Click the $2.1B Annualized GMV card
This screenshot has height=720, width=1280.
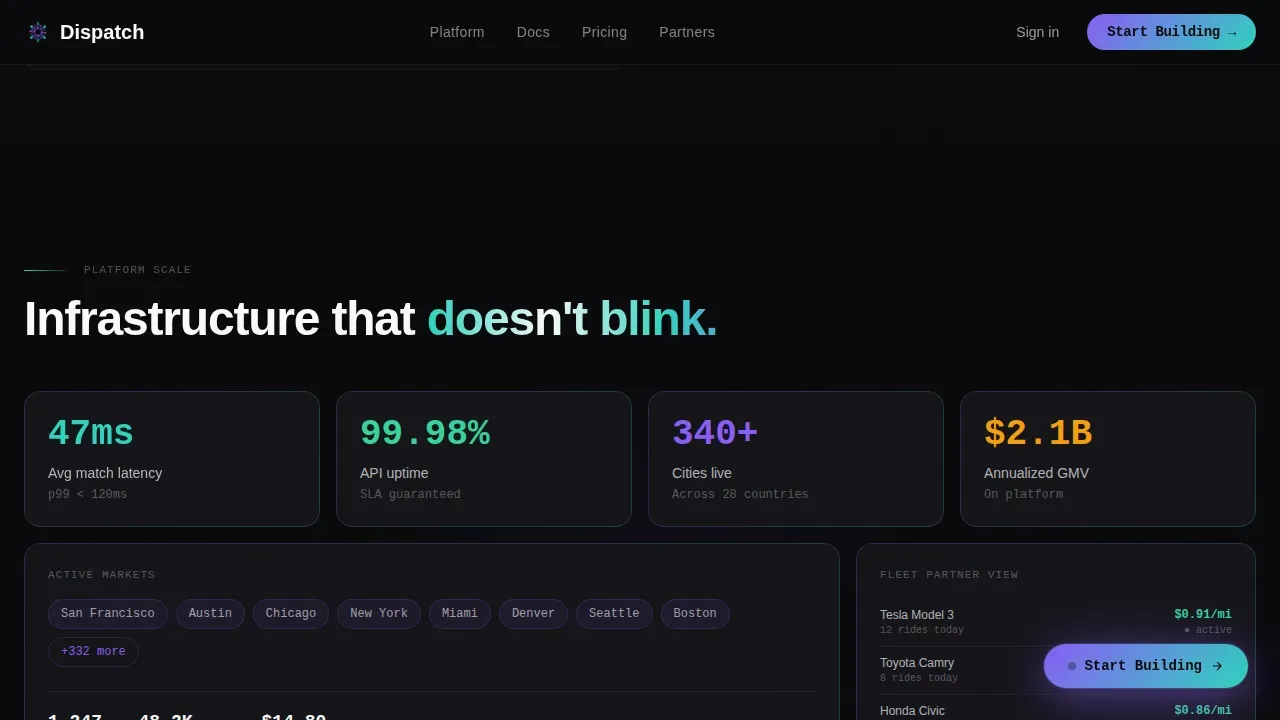coord(1108,459)
